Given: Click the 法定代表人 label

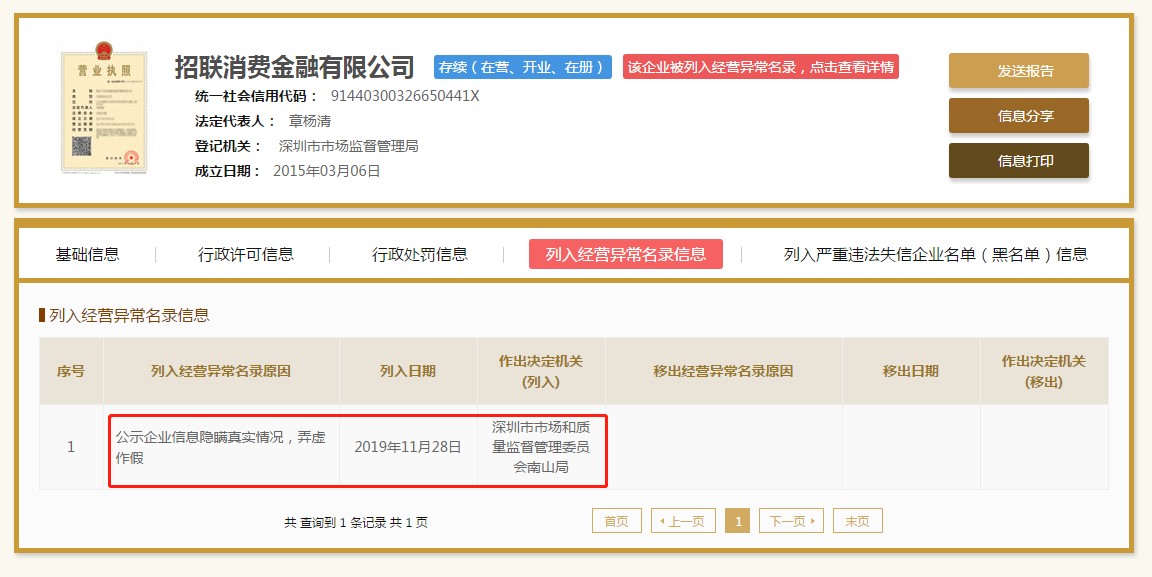Looking at the screenshot, I should 236,121.
